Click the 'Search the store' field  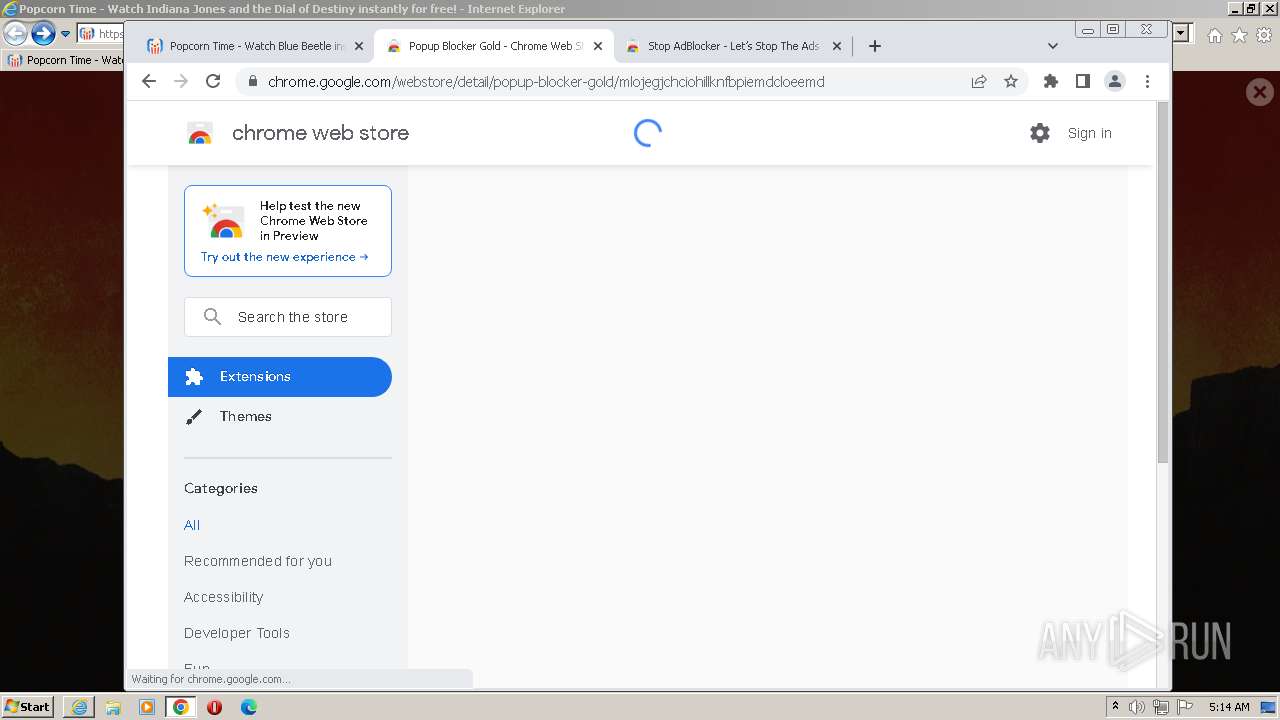[x=288, y=317]
